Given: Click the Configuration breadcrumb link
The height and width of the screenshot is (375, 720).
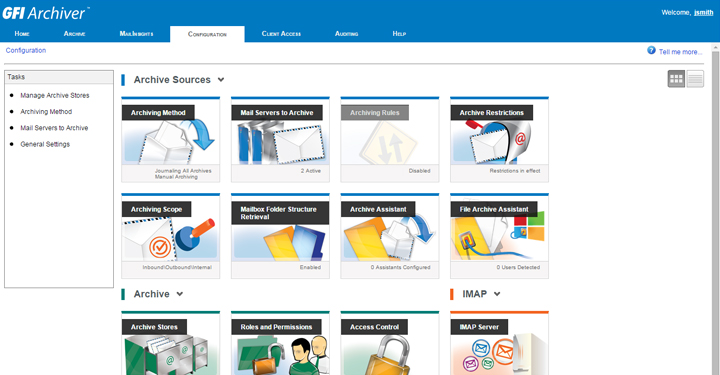Looking at the screenshot, I should [x=26, y=50].
